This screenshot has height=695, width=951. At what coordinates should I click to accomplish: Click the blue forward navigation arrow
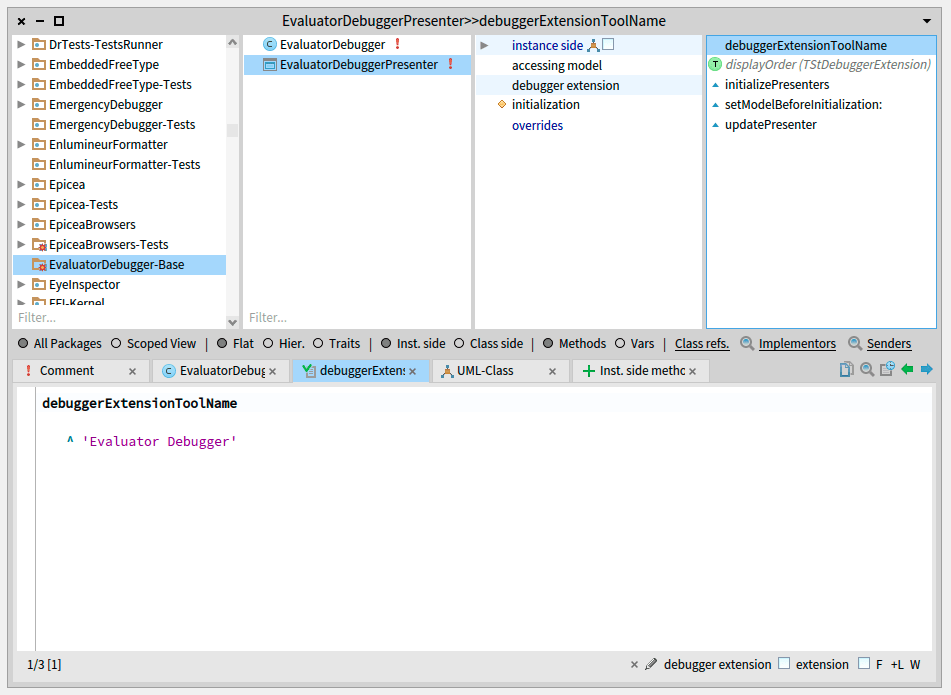pyautogui.click(x=927, y=370)
